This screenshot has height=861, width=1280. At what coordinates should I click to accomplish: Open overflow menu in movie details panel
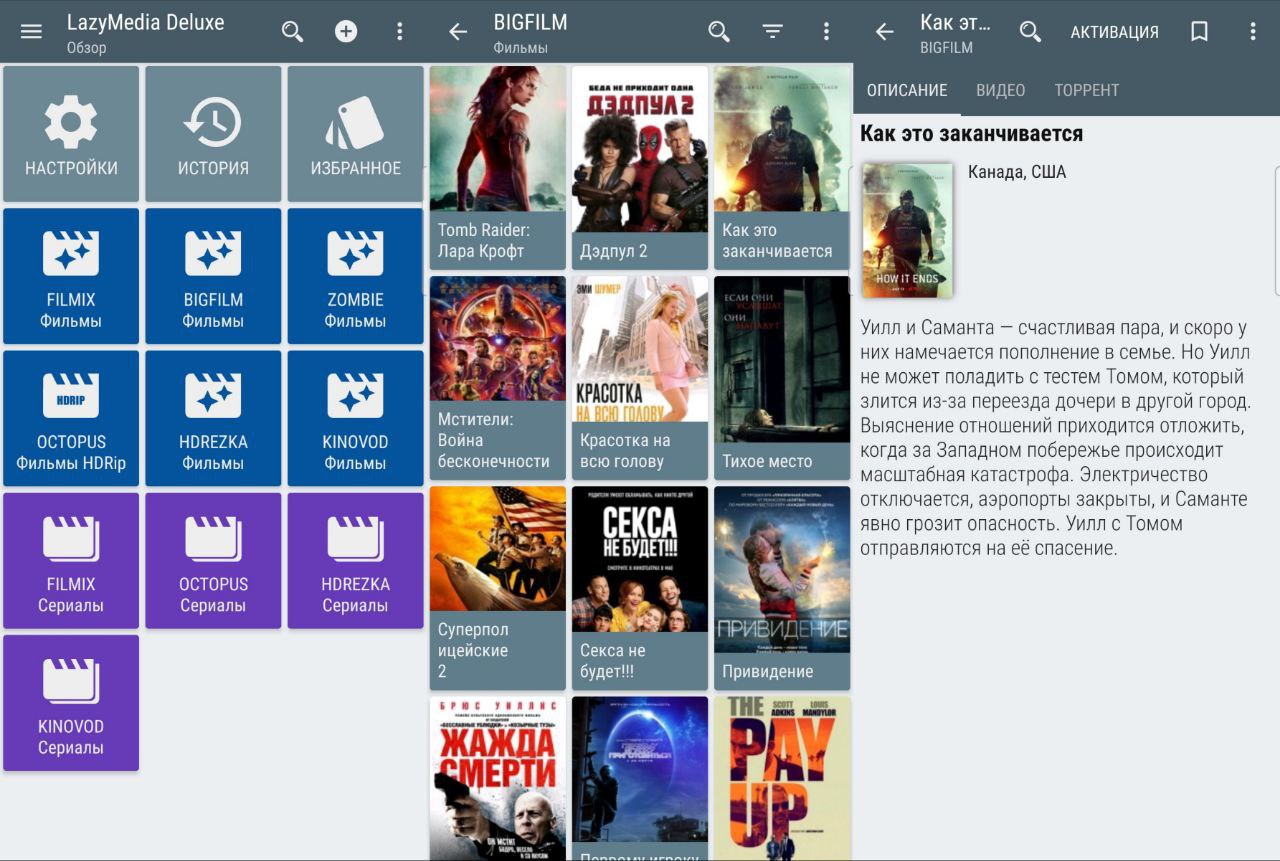(x=1253, y=31)
